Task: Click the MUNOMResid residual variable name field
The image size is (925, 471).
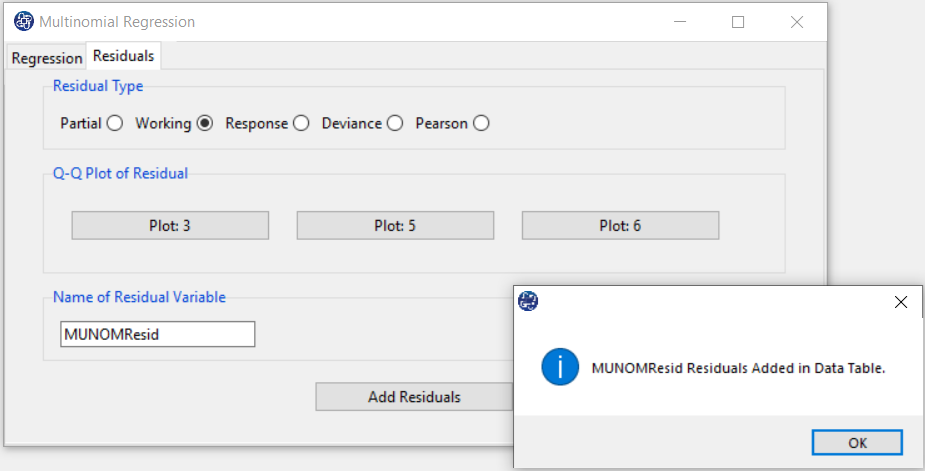Action: point(158,334)
